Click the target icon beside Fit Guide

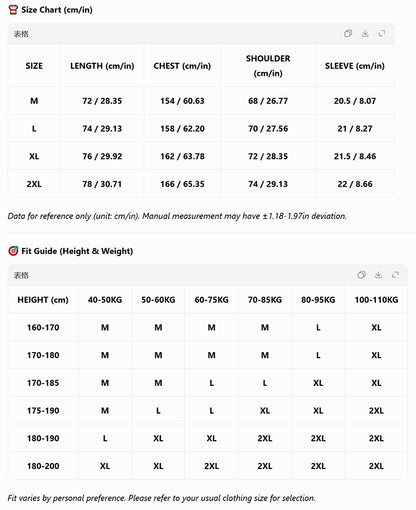[13, 251]
